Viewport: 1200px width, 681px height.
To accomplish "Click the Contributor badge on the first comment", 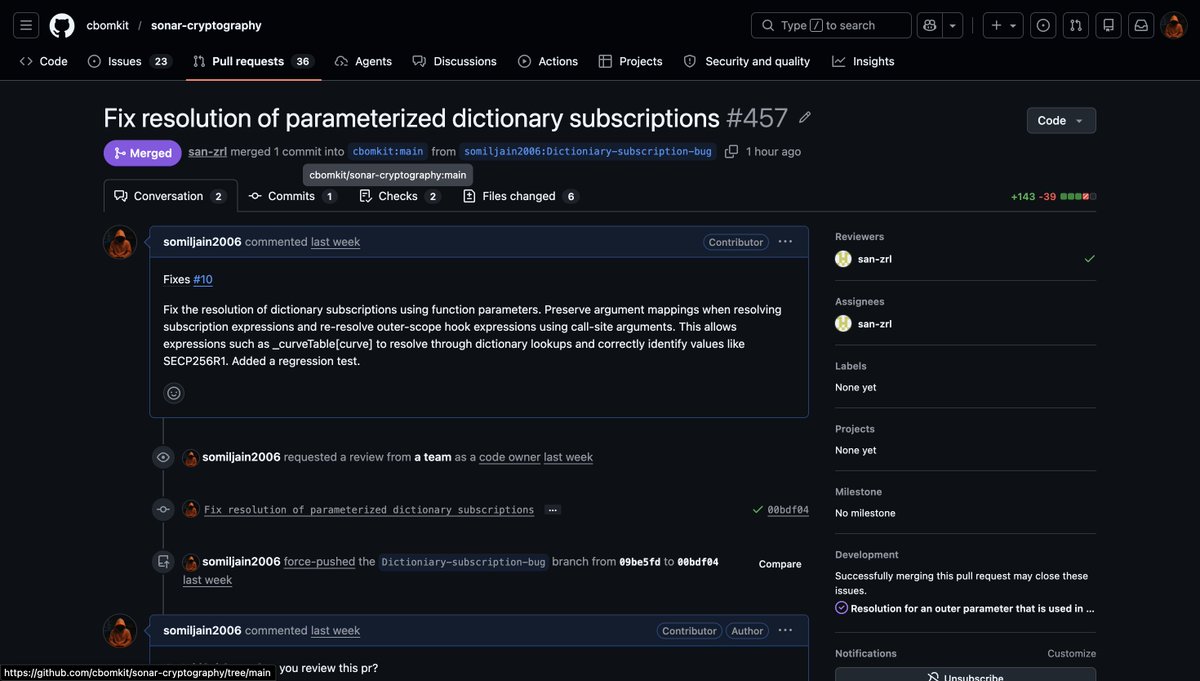I will click(736, 242).
